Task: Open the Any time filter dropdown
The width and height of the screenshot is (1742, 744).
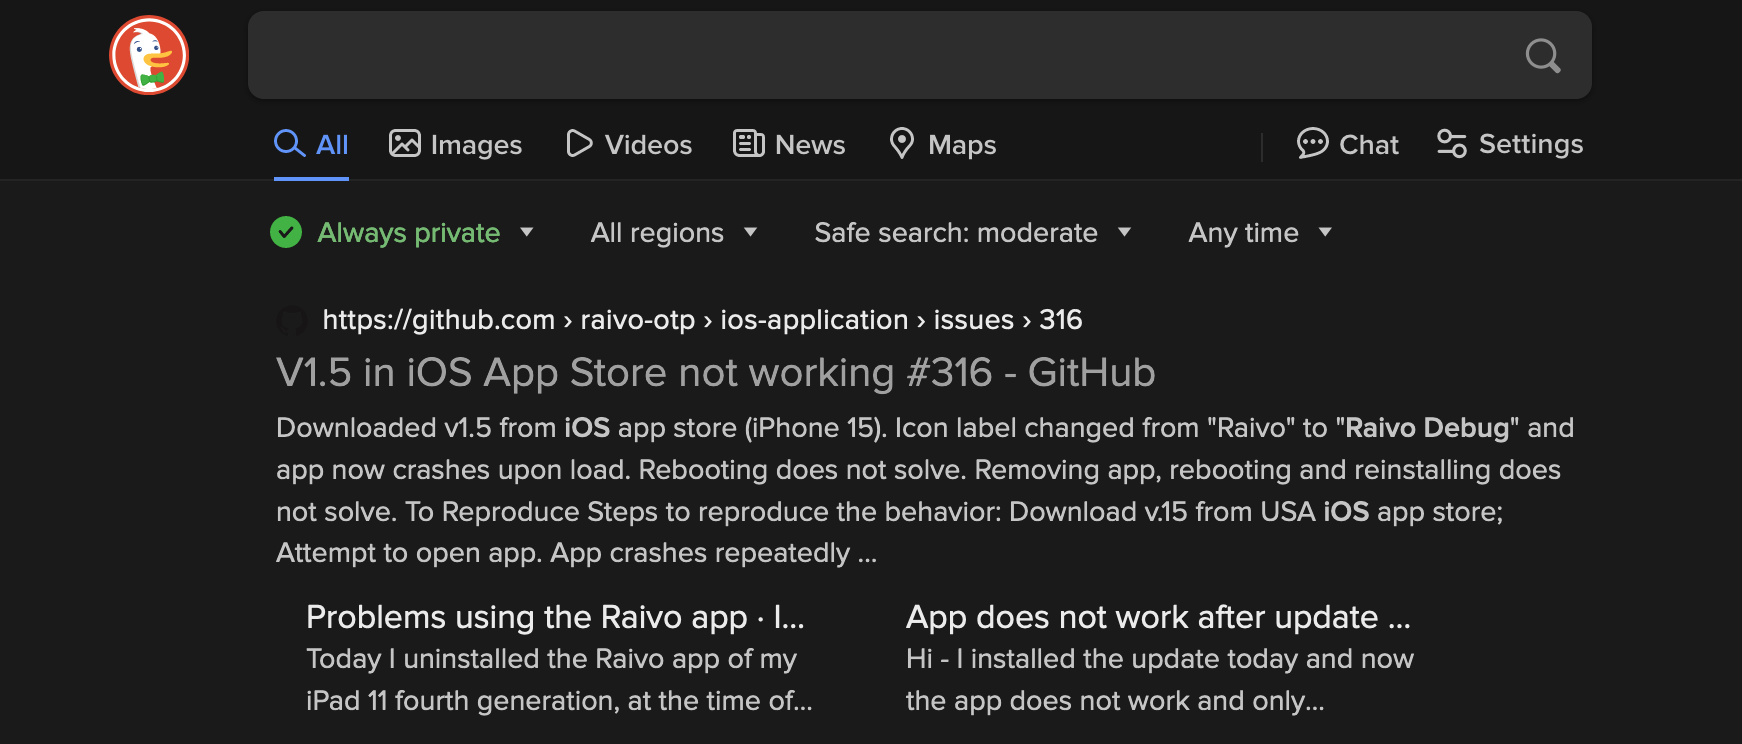Action: (1259, 233)
